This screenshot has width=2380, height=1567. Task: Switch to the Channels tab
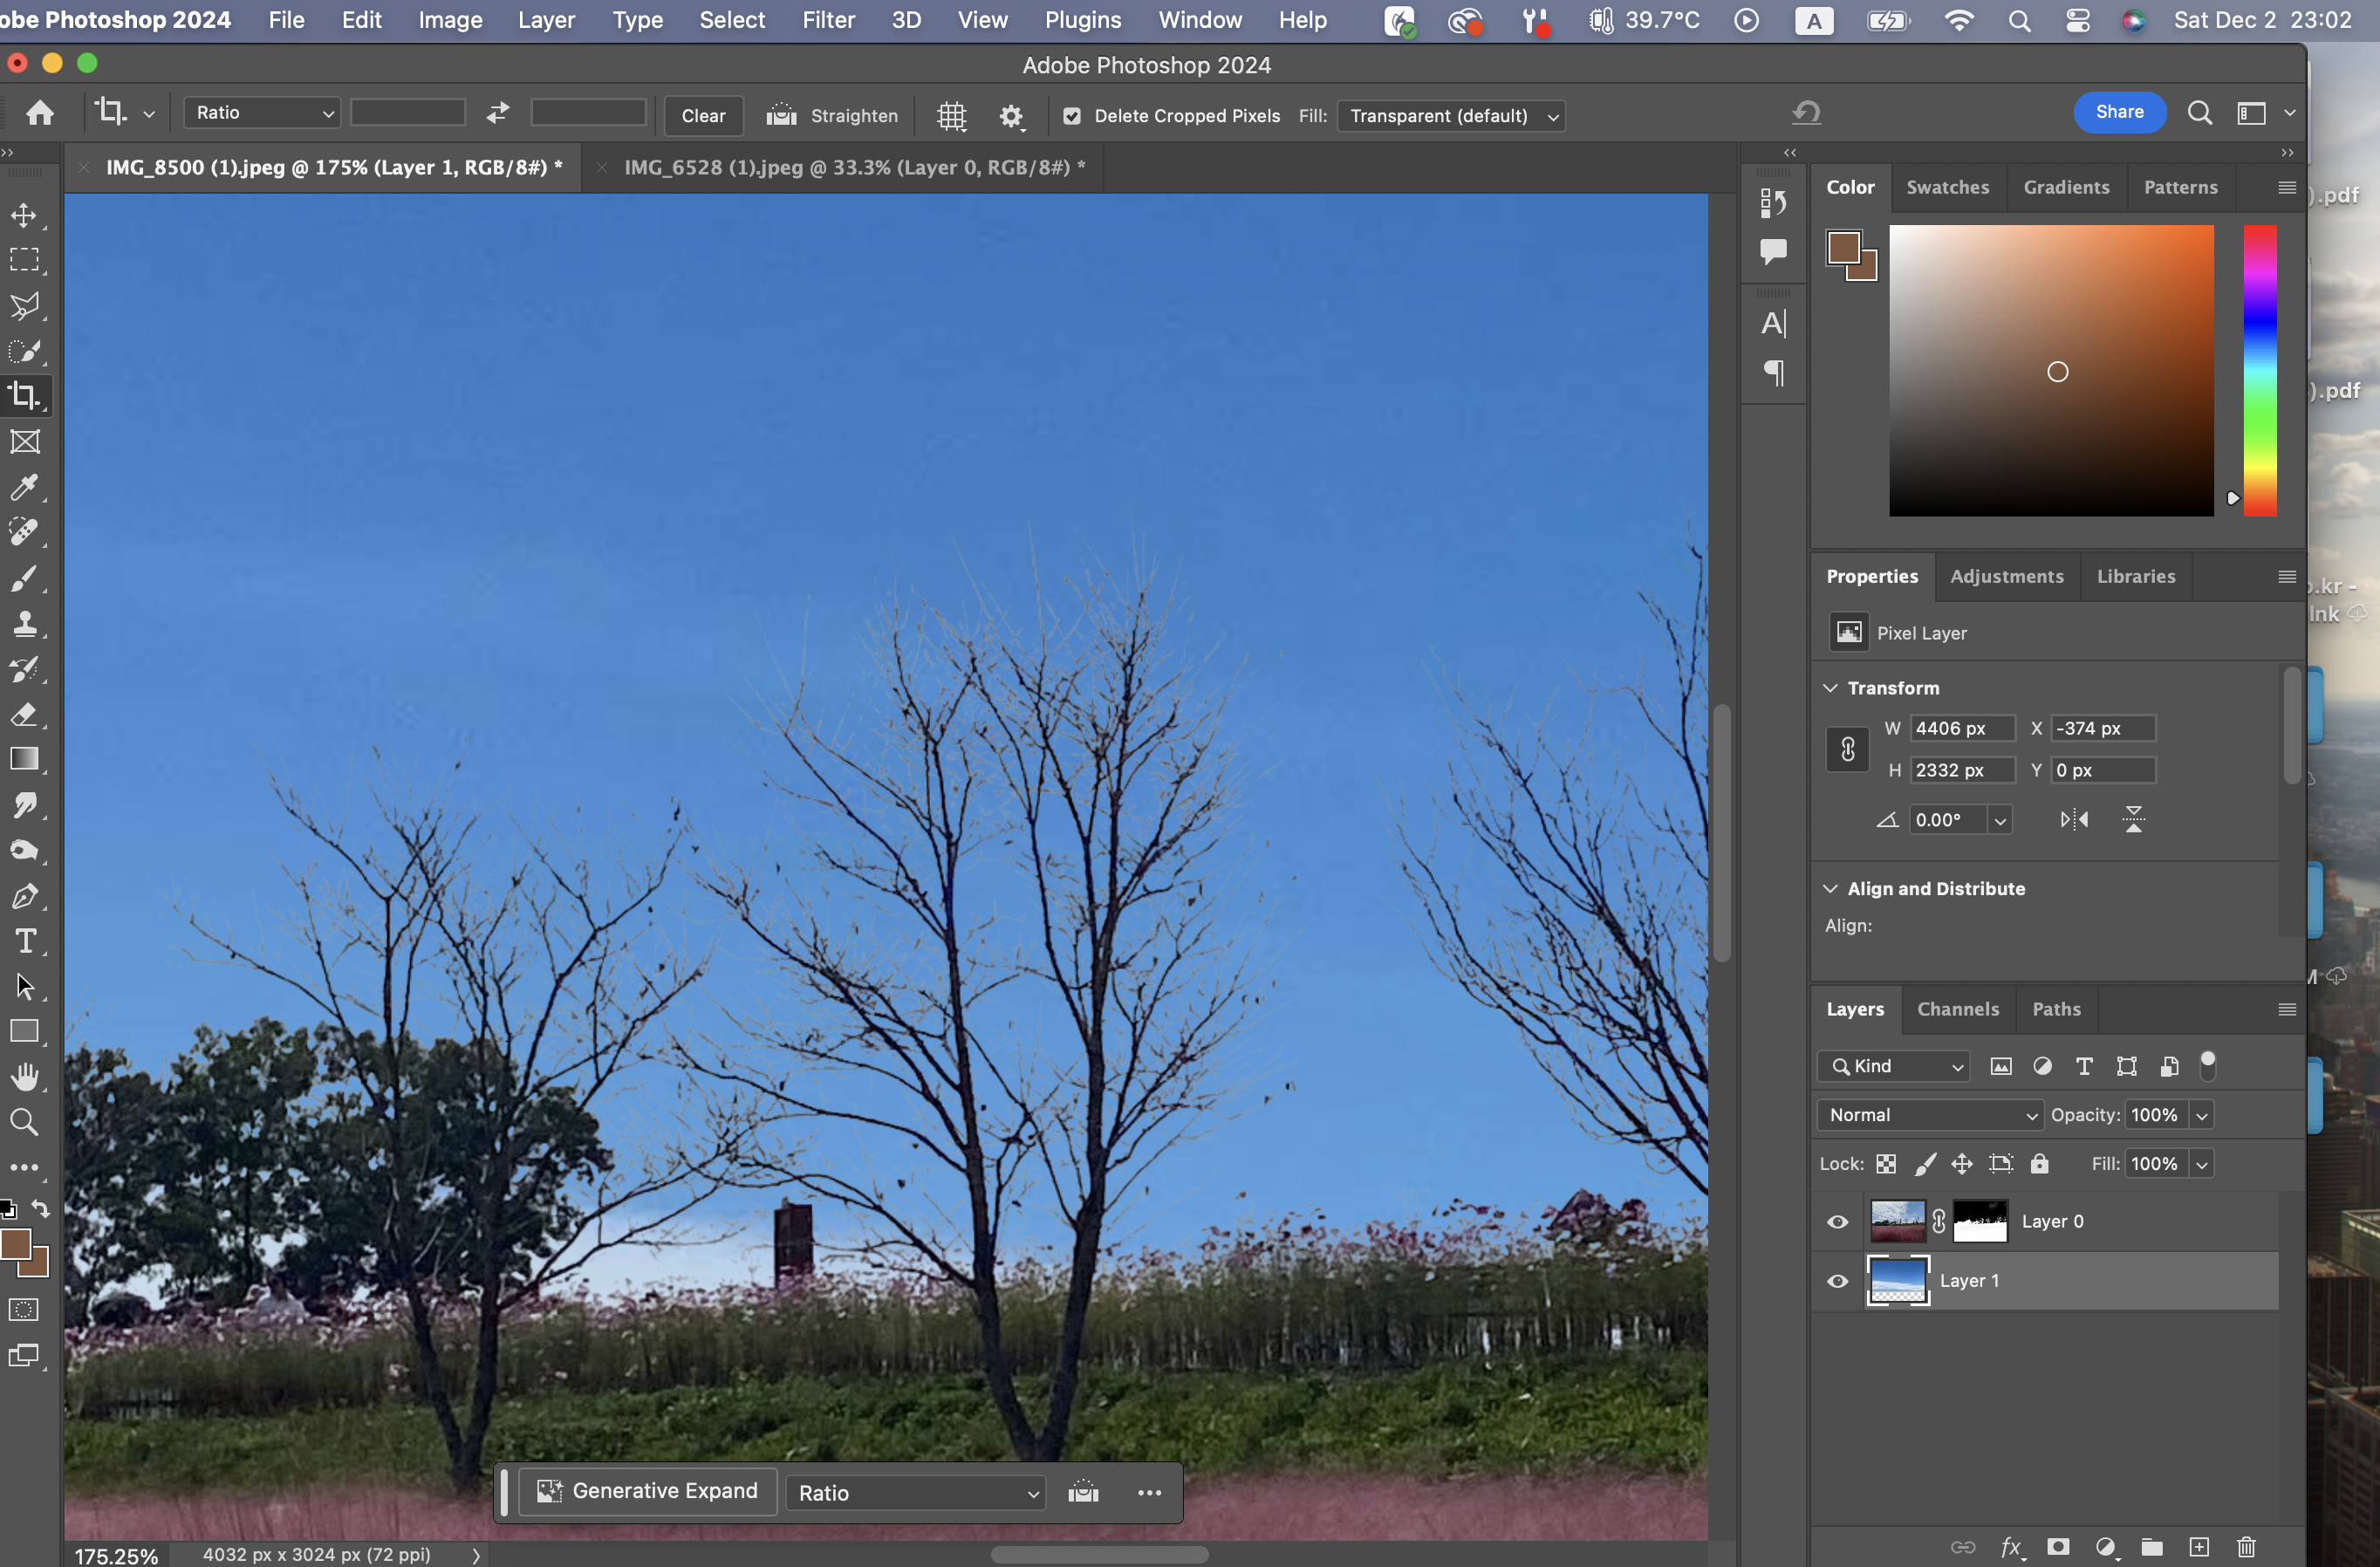click(1957, 1009)
